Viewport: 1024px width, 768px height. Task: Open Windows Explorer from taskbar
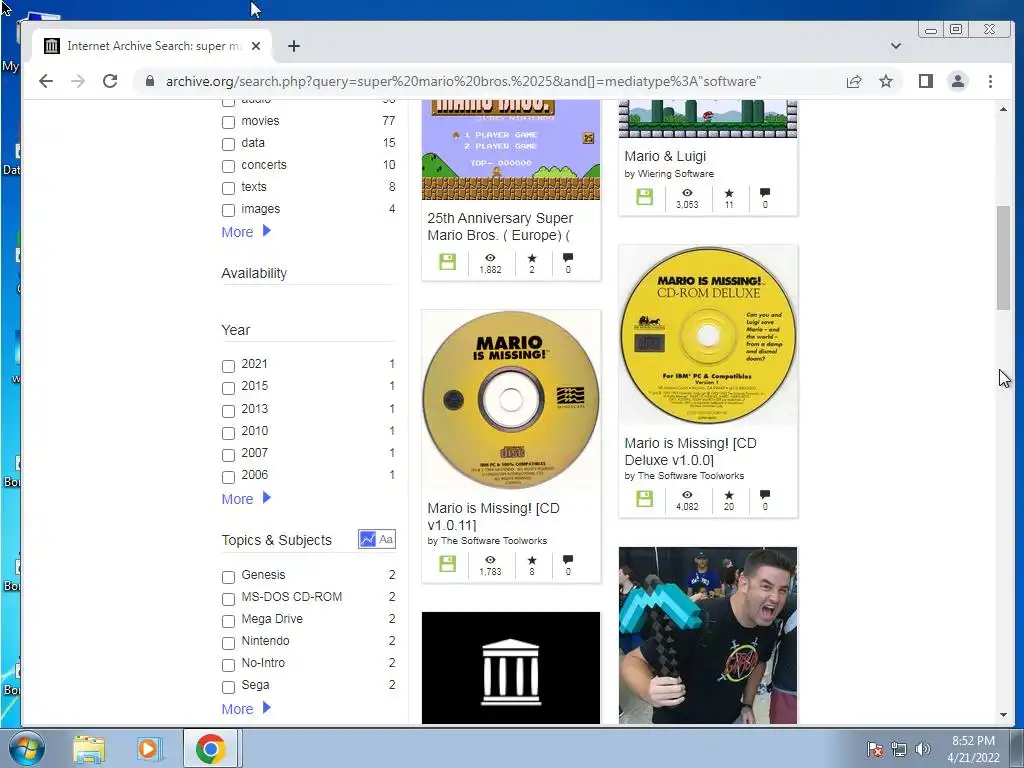point(89,748)
